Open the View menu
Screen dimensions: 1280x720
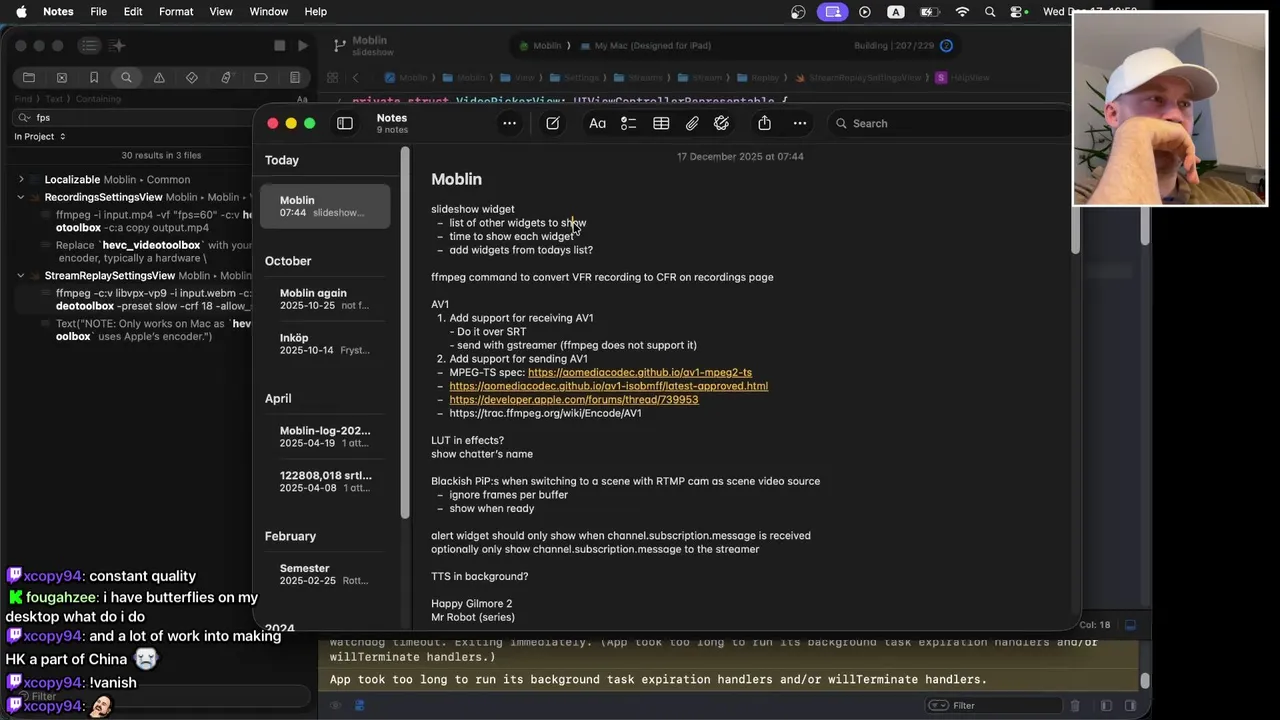click(221, 11)
